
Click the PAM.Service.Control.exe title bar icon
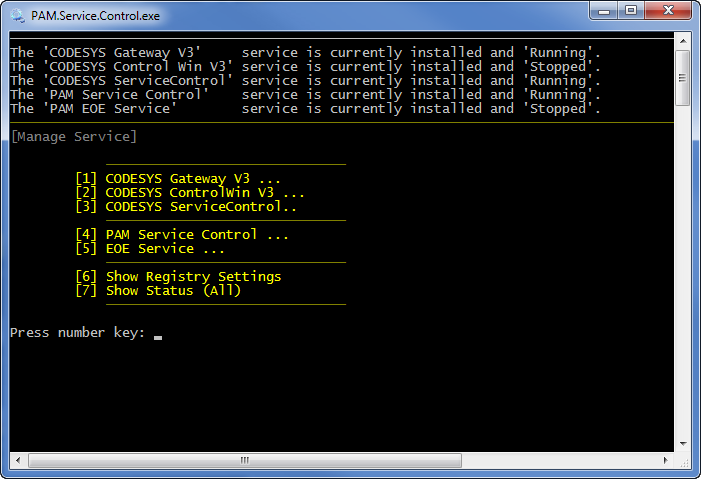(x=17, y=16)
